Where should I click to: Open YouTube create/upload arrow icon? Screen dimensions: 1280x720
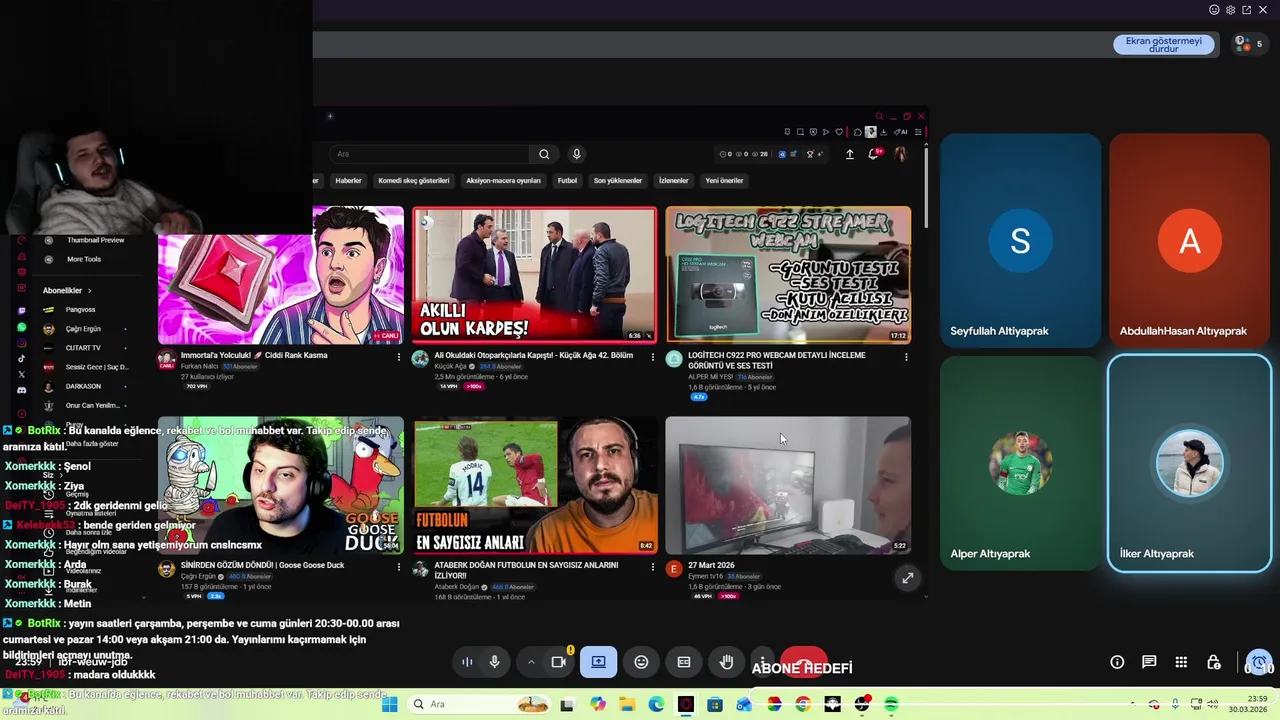(x=850, y=154)
